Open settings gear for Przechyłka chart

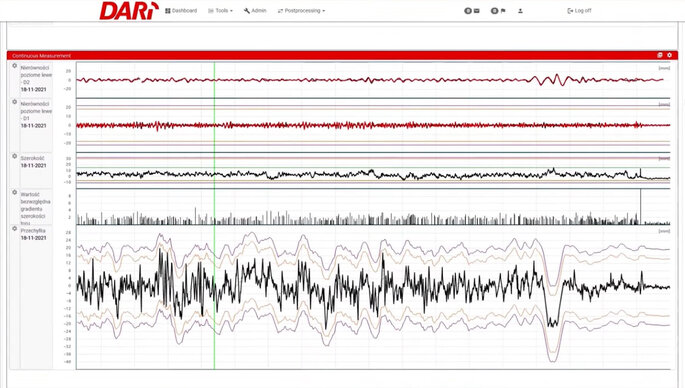click(x=14, y=229)
